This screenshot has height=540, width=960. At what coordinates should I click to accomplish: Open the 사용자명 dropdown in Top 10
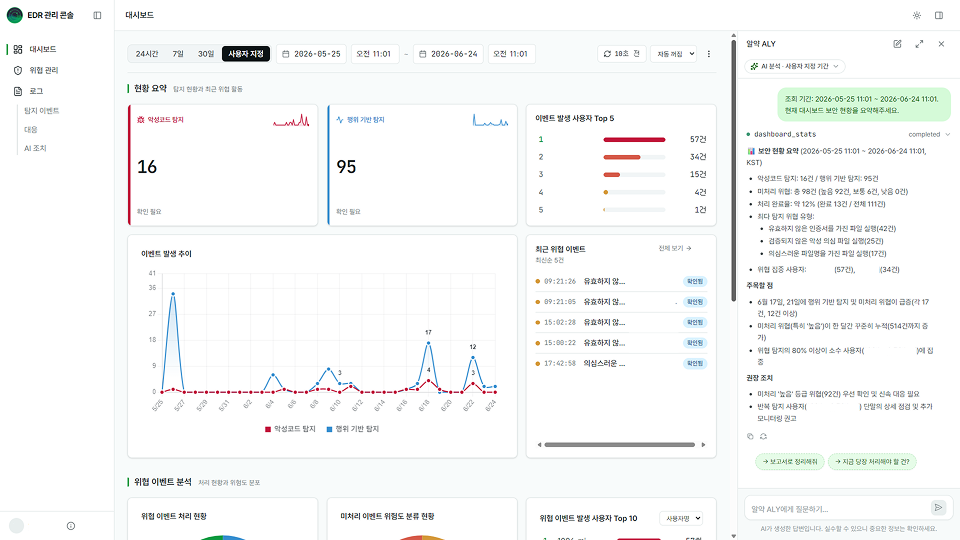[681, 519]
